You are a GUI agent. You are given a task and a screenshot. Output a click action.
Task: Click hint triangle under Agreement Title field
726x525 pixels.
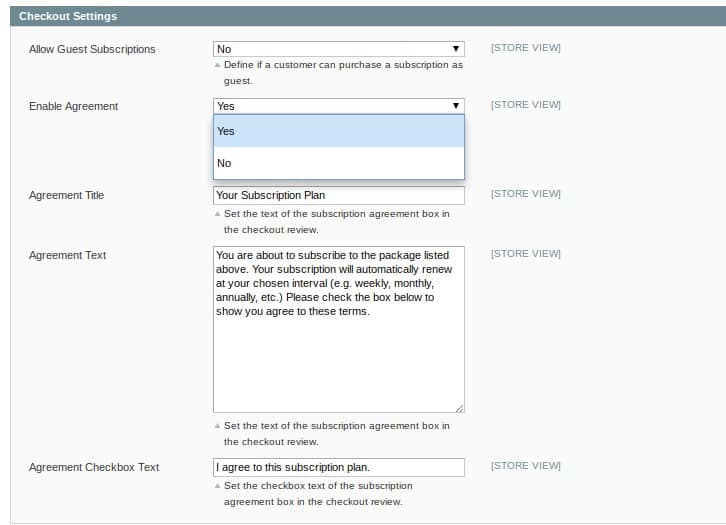coord(217,214)
